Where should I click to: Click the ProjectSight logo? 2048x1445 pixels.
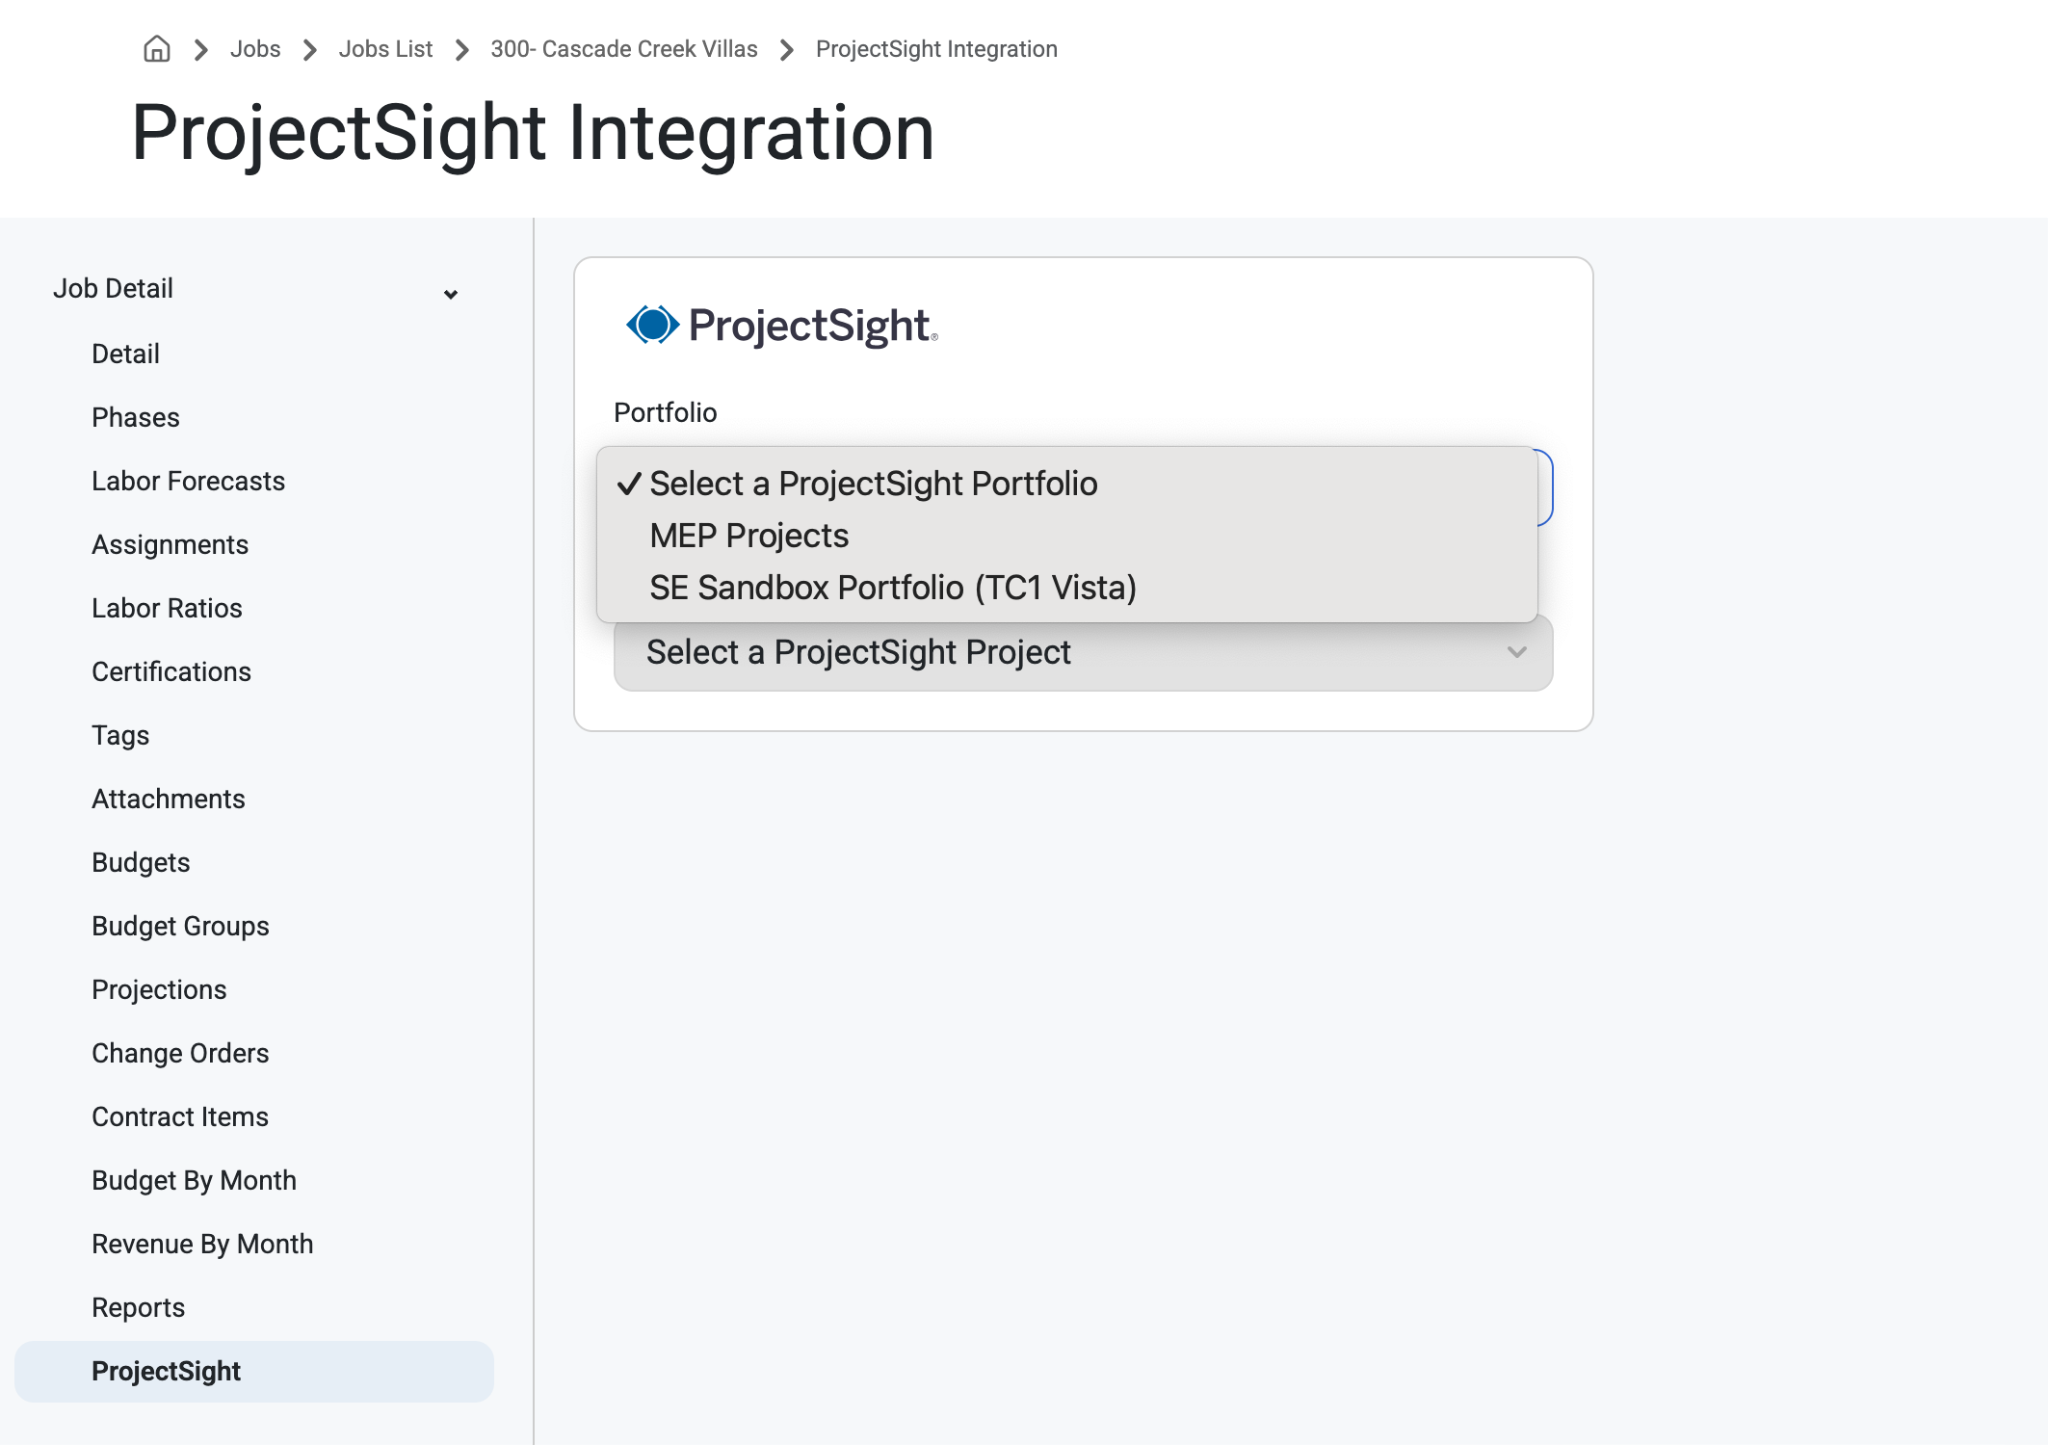click(x=782, y=326)
